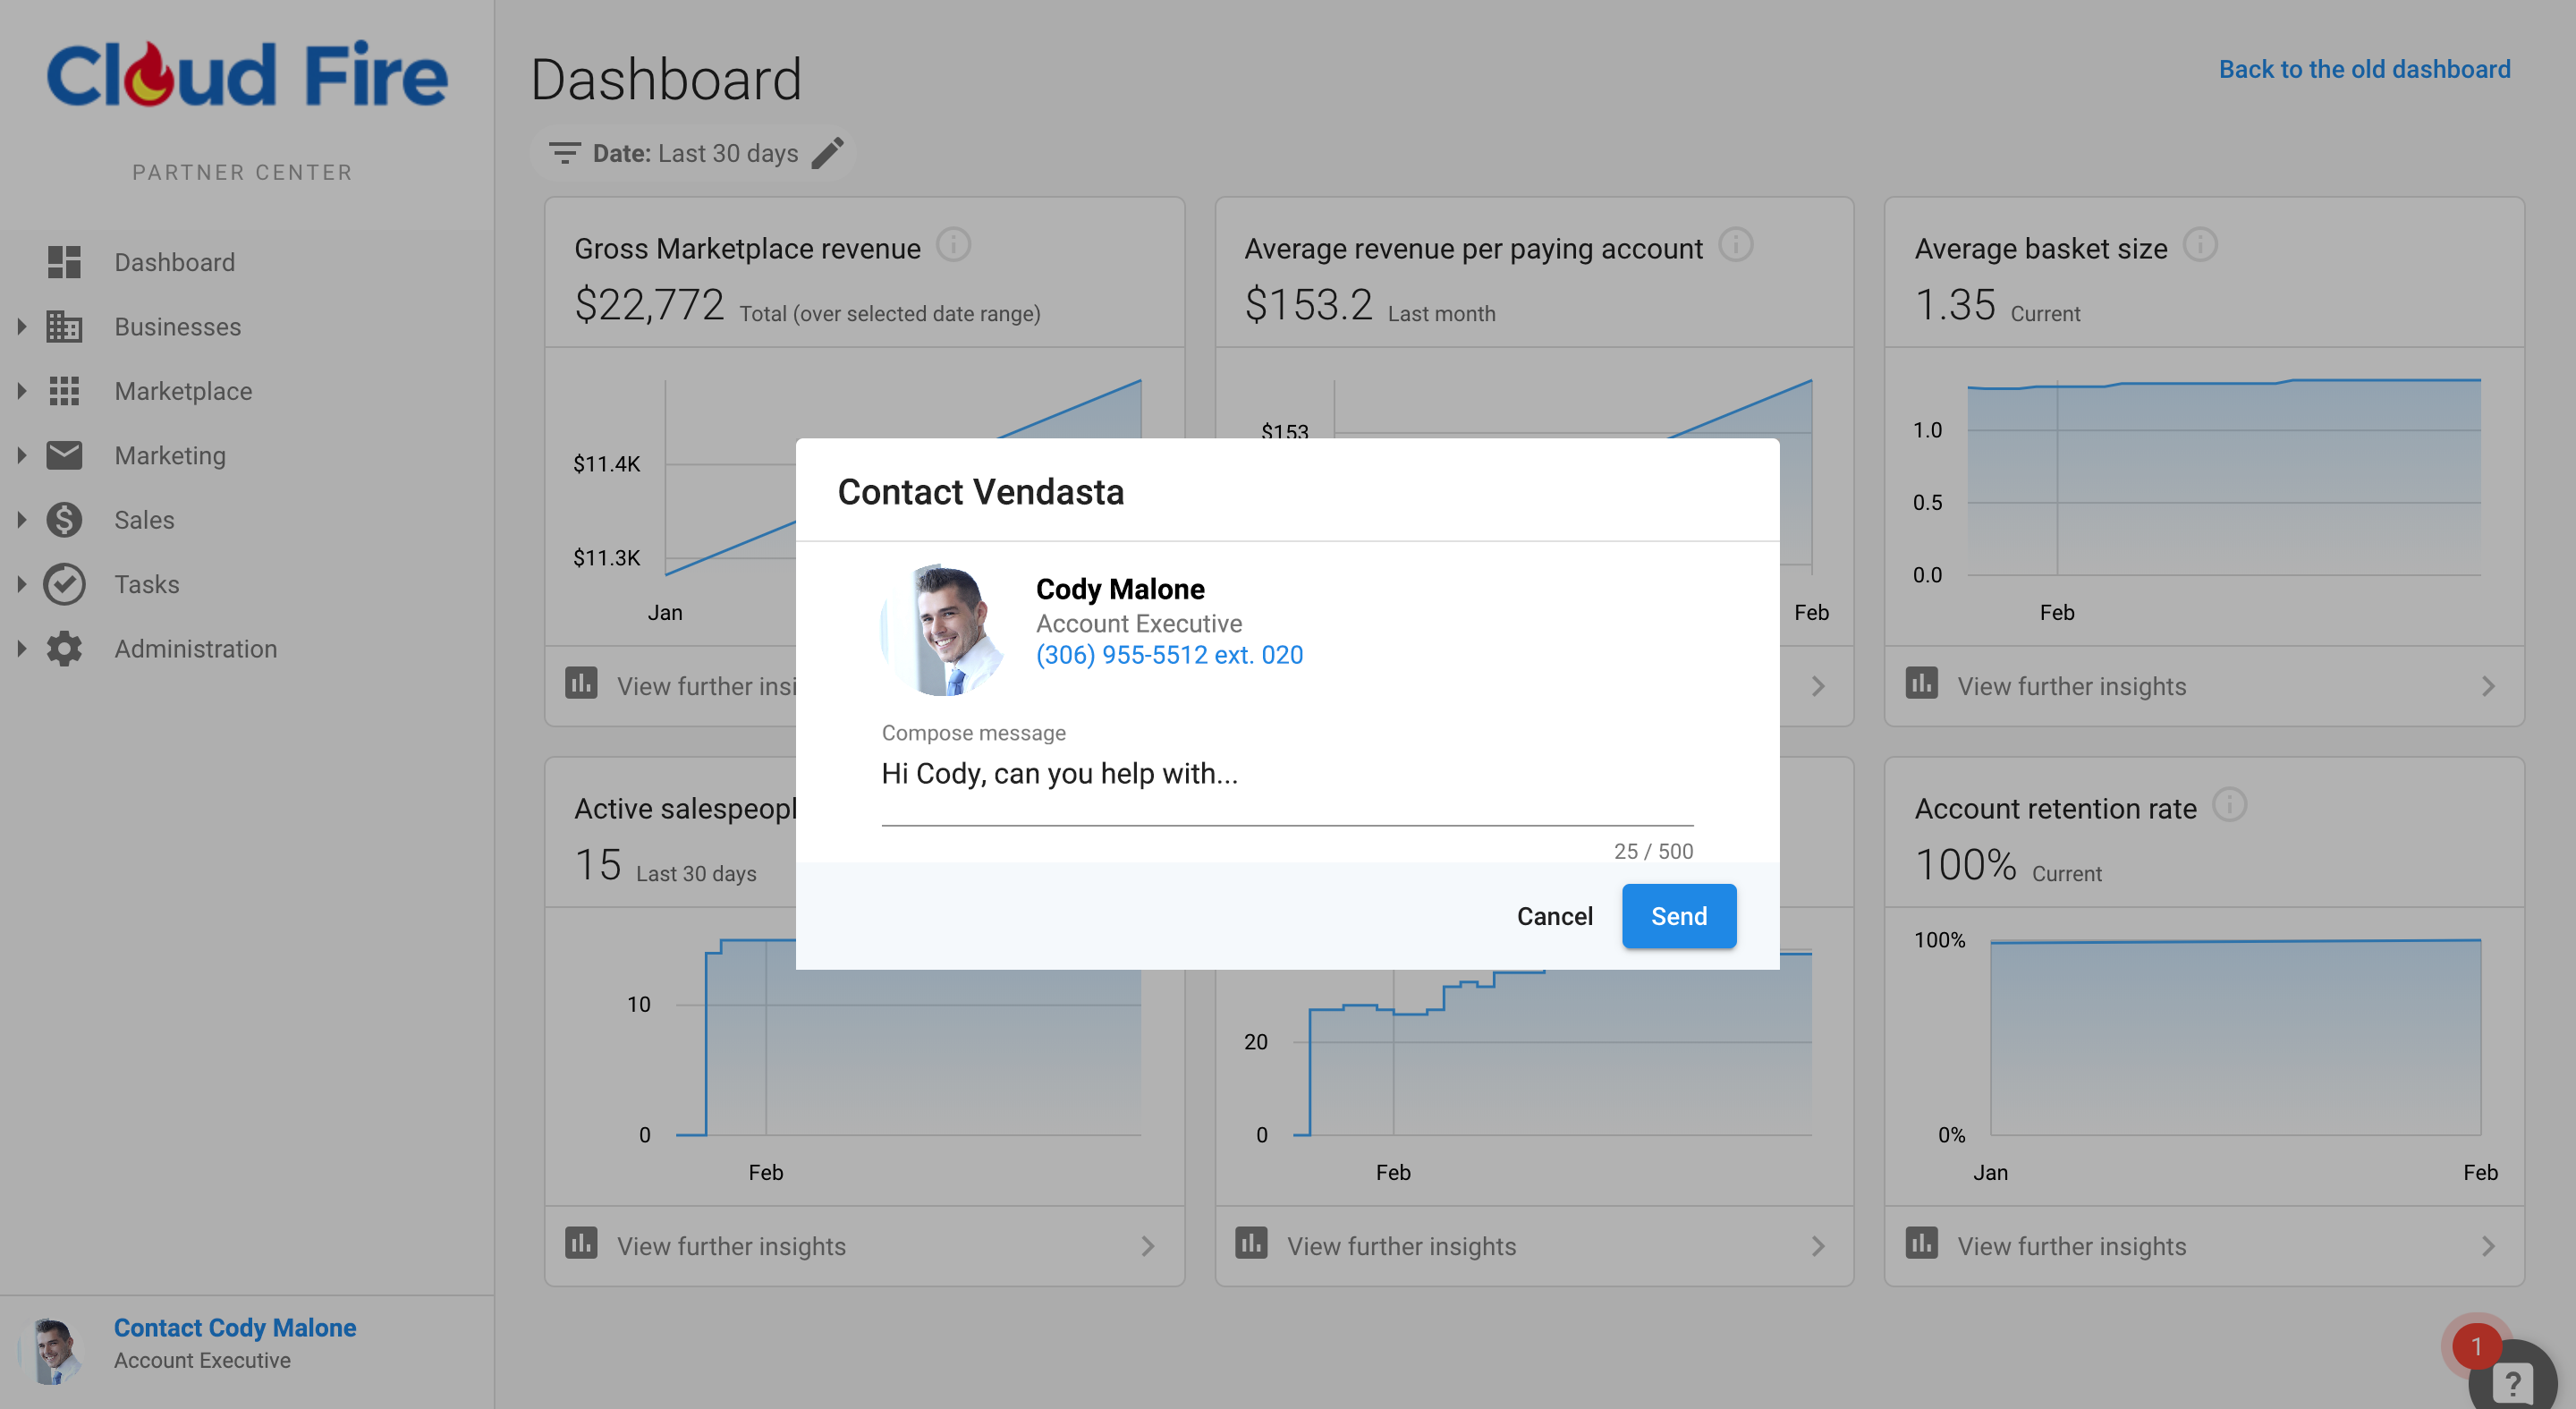Open the help chat bubble icon
The height and width of the screenshot is (1409, 2576).
click(x=2512, y=1382)
